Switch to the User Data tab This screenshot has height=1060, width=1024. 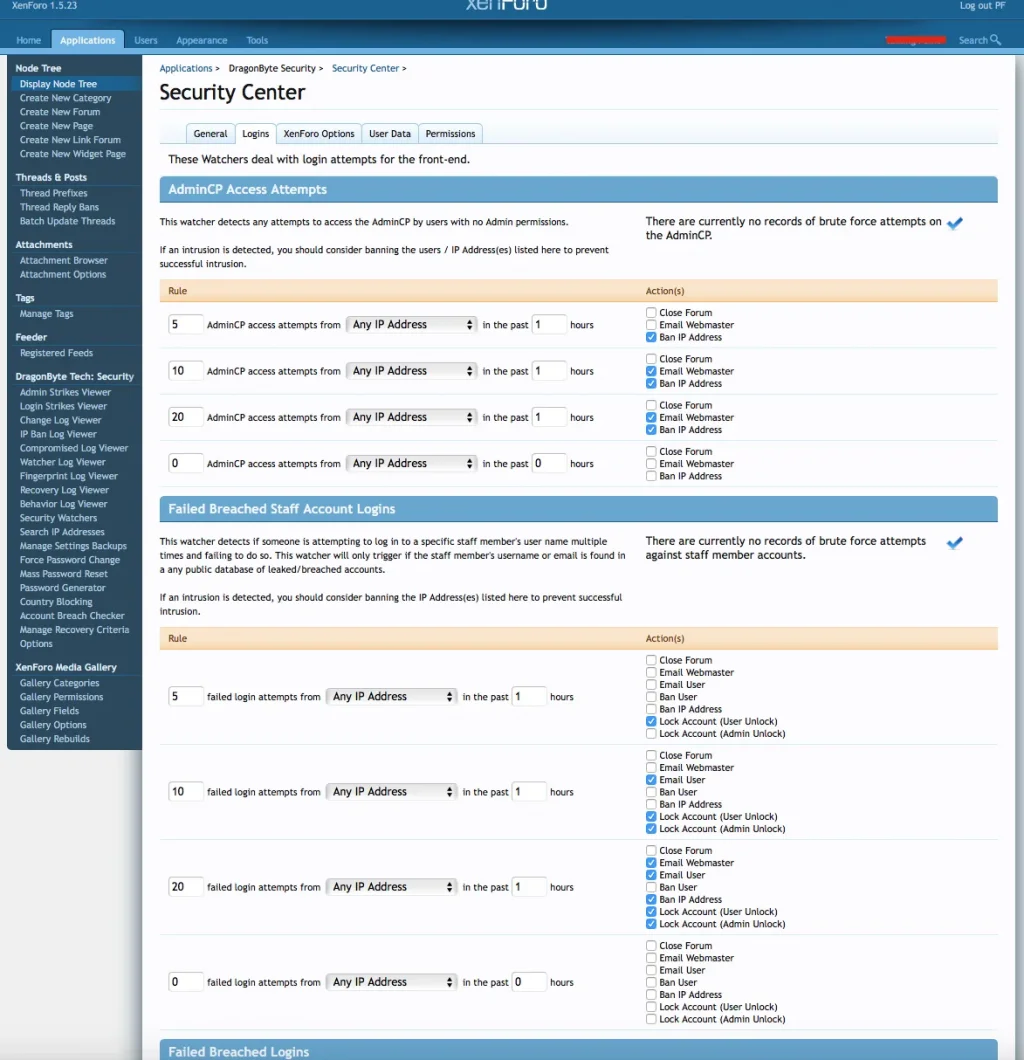point(389,134)
